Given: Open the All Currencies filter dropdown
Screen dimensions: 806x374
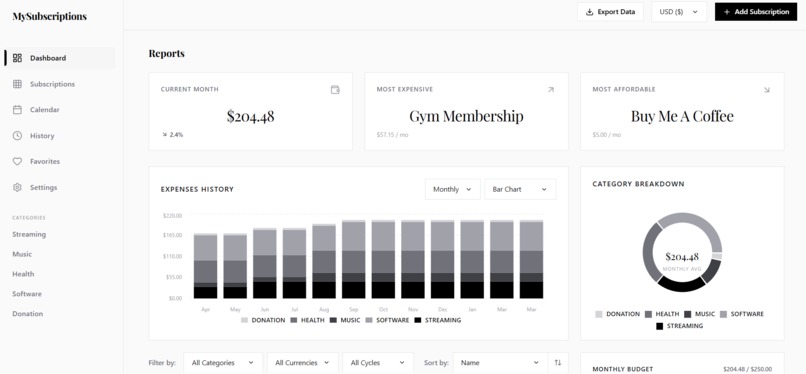Looking at the screenshot, I should (x=303, y=363).
